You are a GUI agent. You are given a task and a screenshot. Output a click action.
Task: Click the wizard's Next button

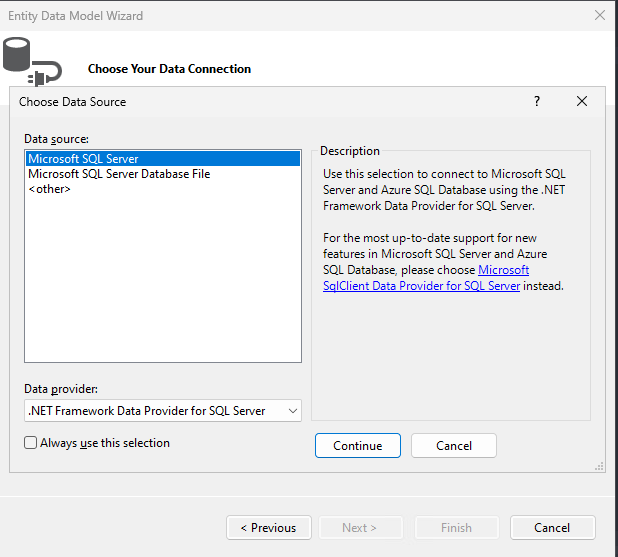pos(361,527)
